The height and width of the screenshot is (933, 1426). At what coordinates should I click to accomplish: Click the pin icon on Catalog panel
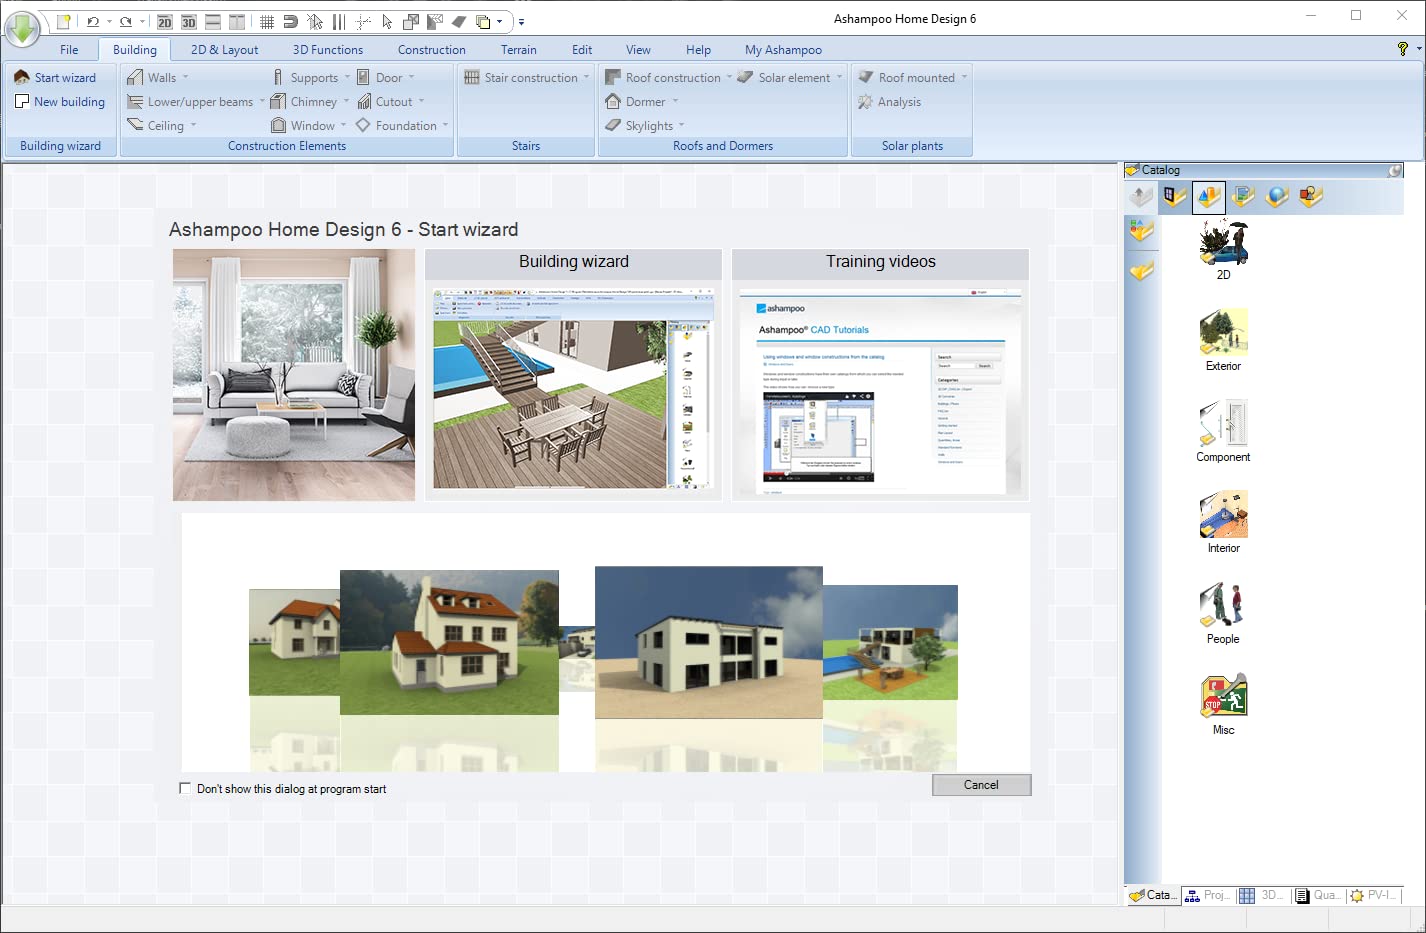(x=1395, y=170)
